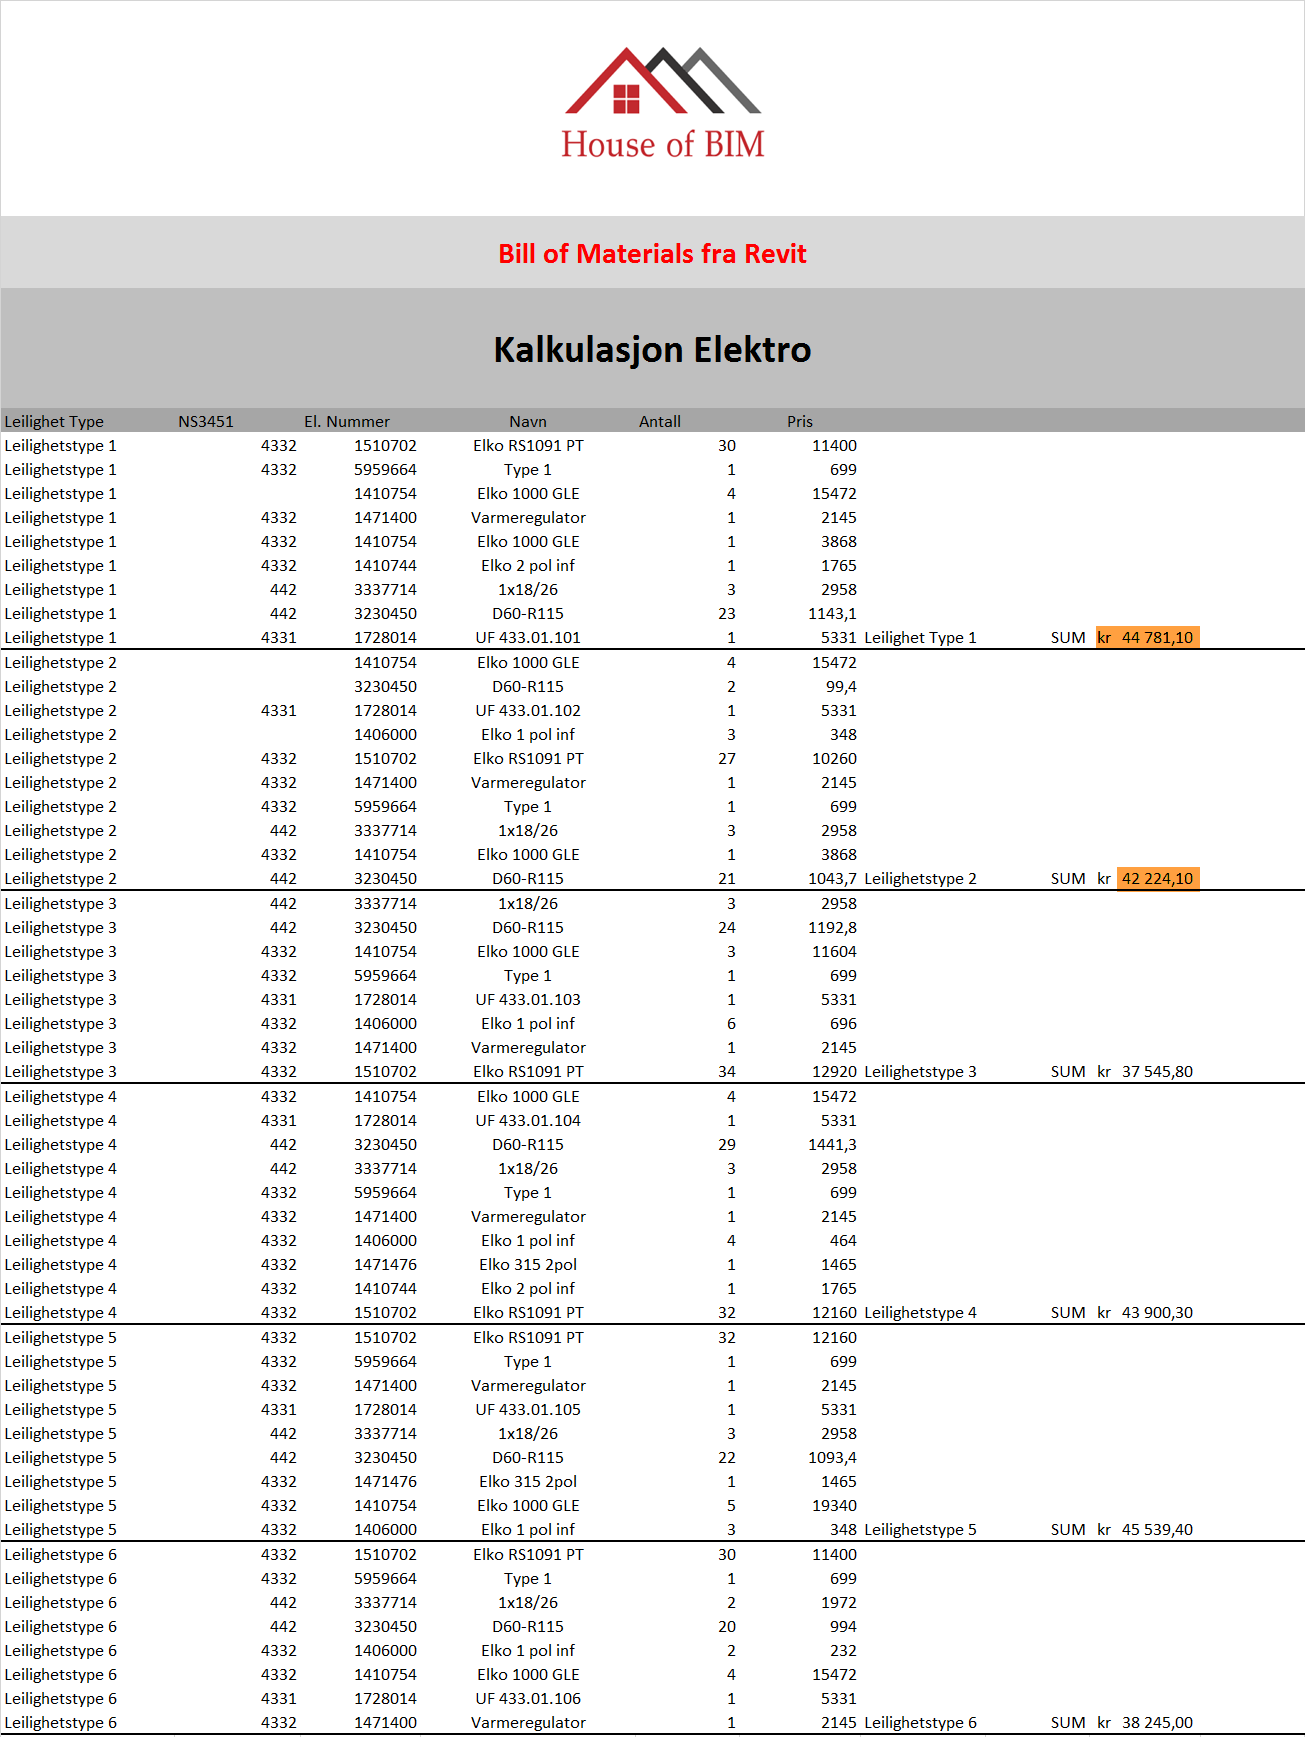Click the 'UF 433.01.101' name cell

tap(528, 637)
